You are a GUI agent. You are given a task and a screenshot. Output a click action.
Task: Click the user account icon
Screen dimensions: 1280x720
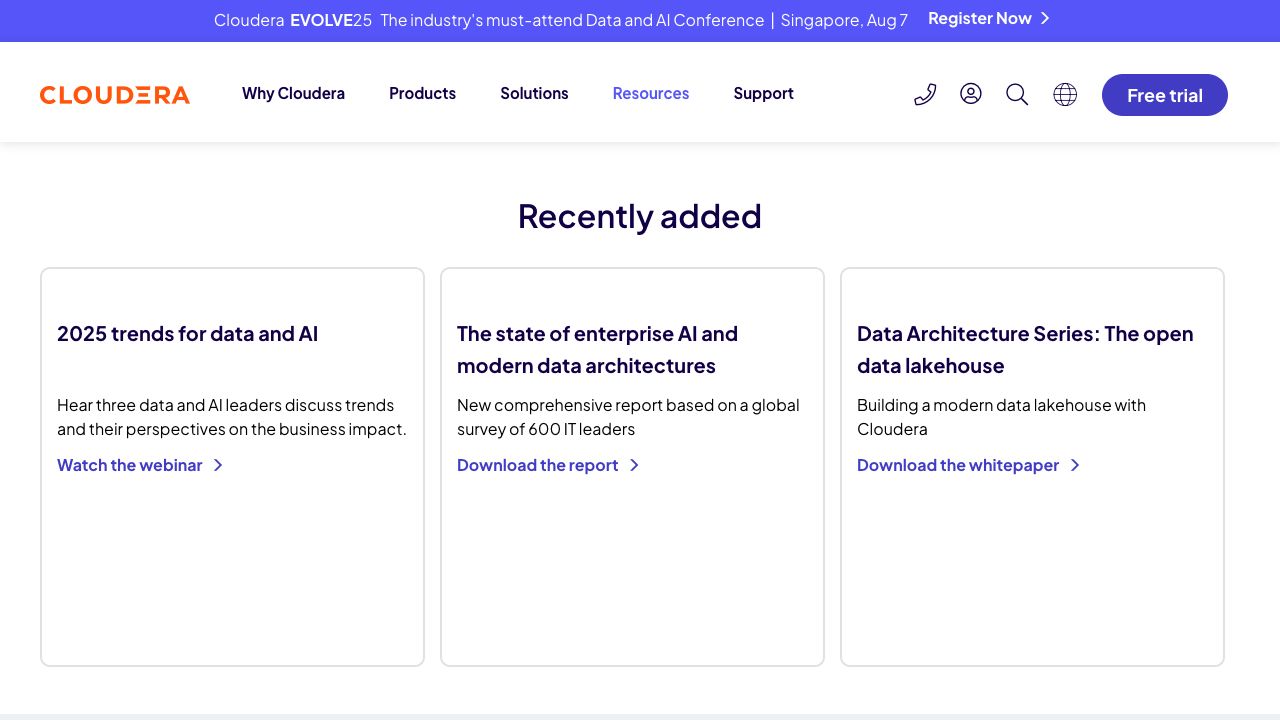(x=970, y=94)
